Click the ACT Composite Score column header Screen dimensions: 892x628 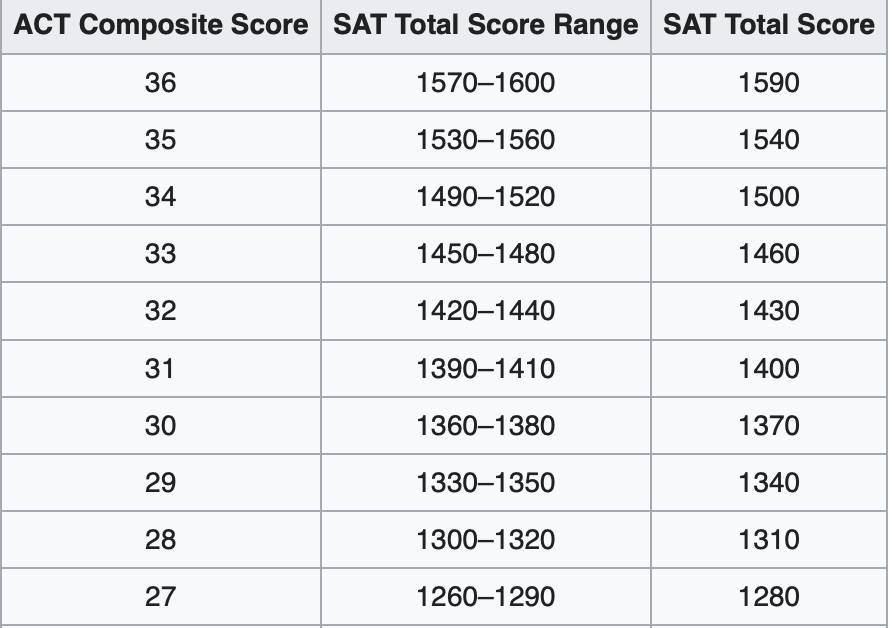pos(161,26)
